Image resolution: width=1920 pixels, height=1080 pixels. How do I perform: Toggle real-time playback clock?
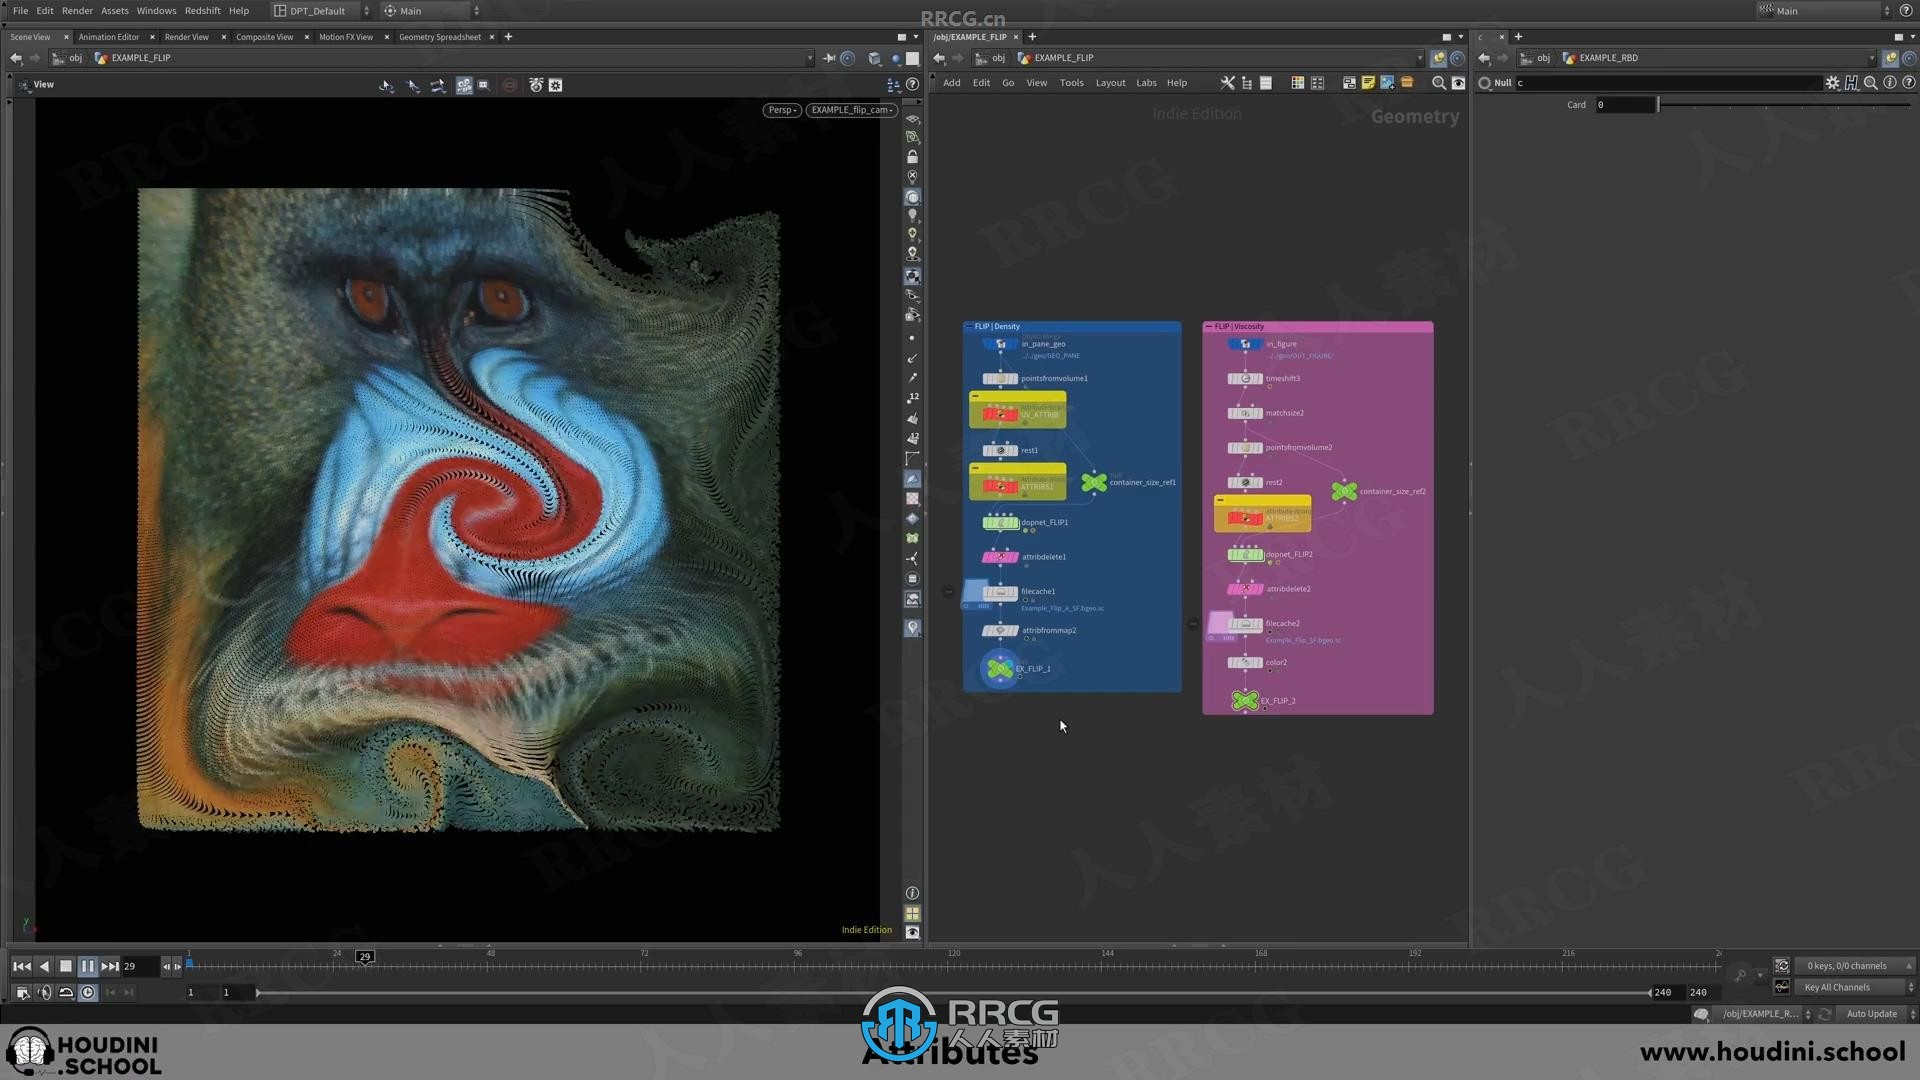tap(88, 992)
